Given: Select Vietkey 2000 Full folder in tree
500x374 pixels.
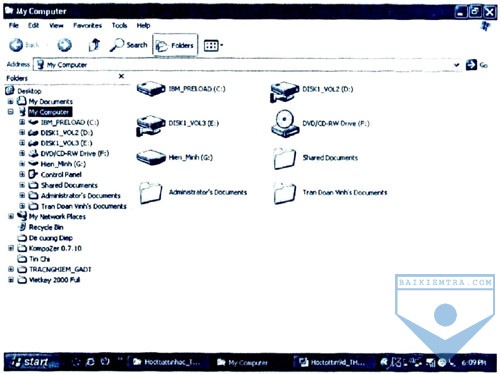Looking at the screenshot, I should [54, 280].
